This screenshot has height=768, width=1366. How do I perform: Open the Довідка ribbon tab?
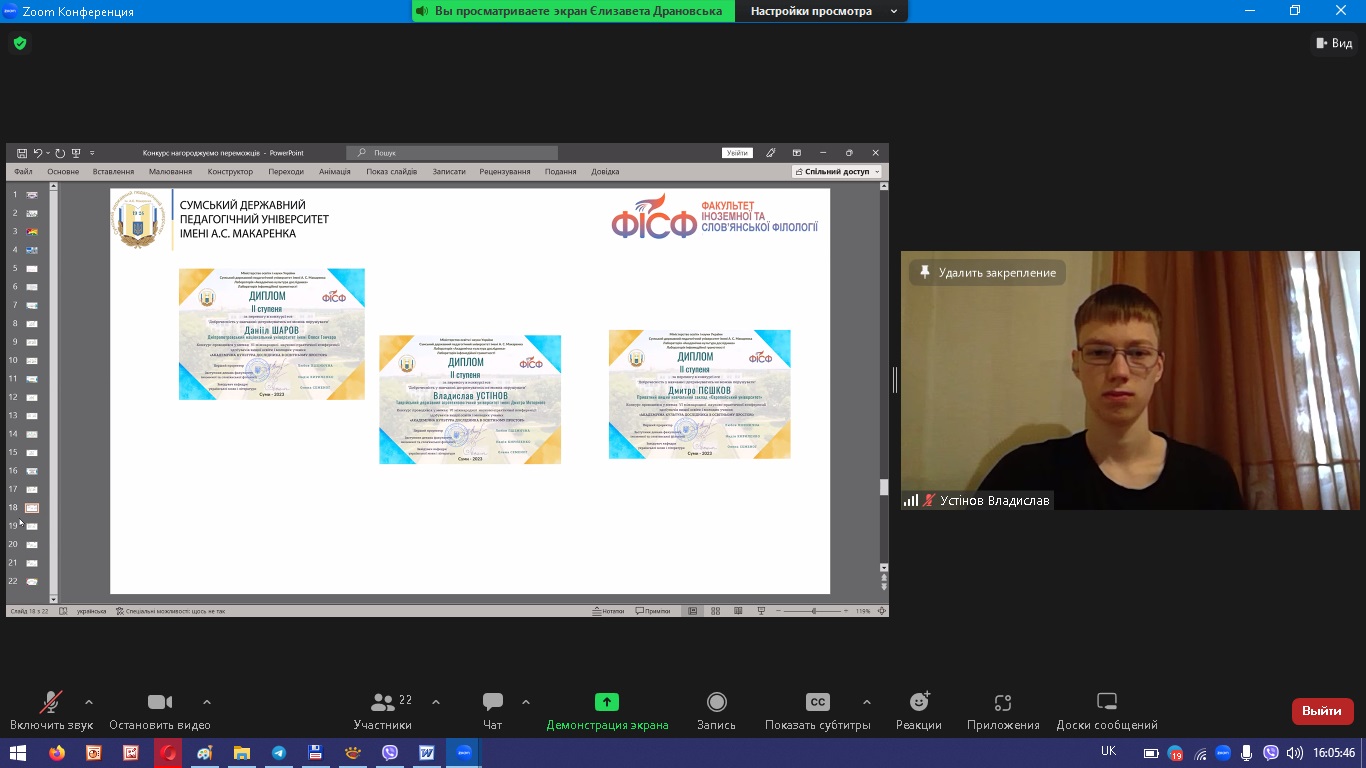coord(605,171)
